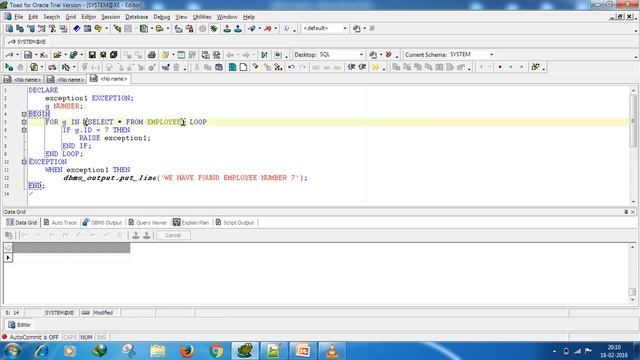This screenshot has height=360, width=640.
Task: Print the editor contents via printer icon
Action: pyautogui.click(x=151, y=55)
